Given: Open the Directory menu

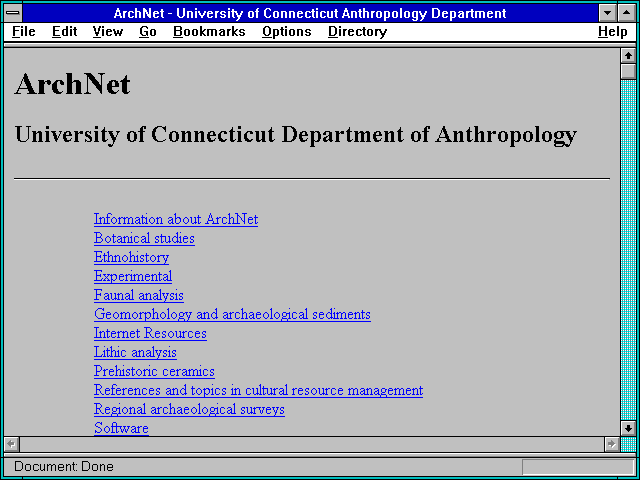Looking at the screenshot, I should [358, 32].
